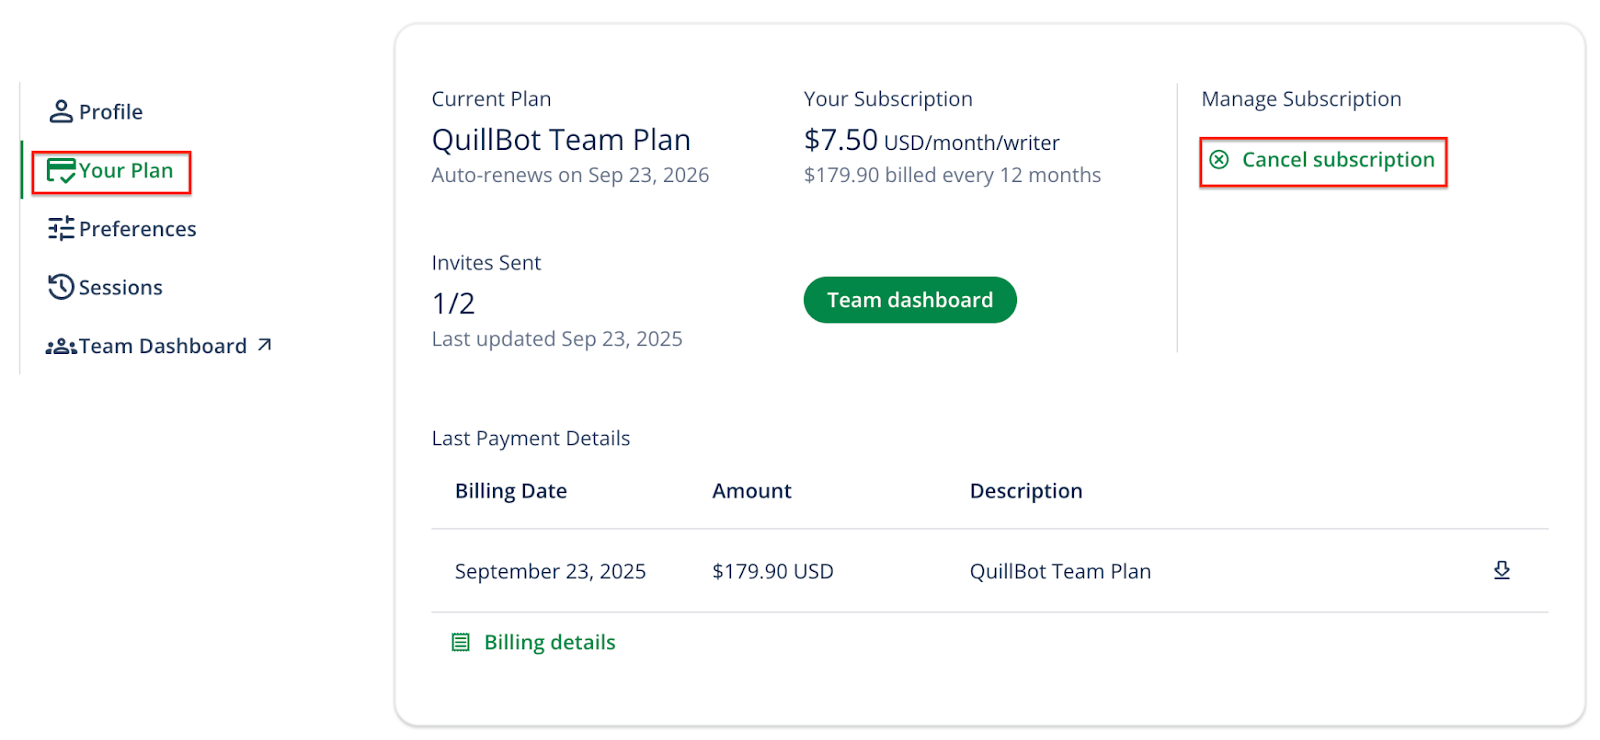Screen dimensions: 1600x740
Task: Click the Your Plan card icon
Action: coord(61,171)
